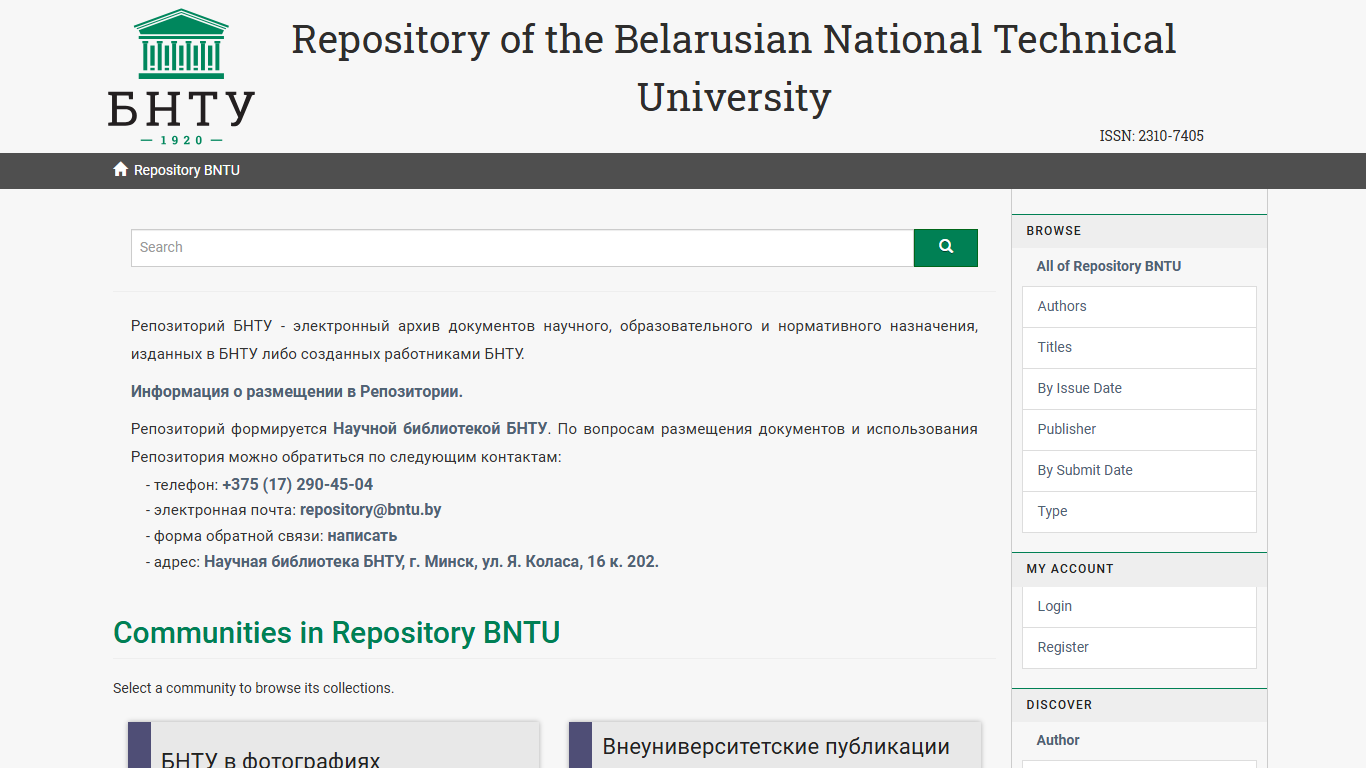The height and width of the screenshot is (768, 1366).
Task: Click the Научной библиотекой БНТУ link
Action: [440, 428]
